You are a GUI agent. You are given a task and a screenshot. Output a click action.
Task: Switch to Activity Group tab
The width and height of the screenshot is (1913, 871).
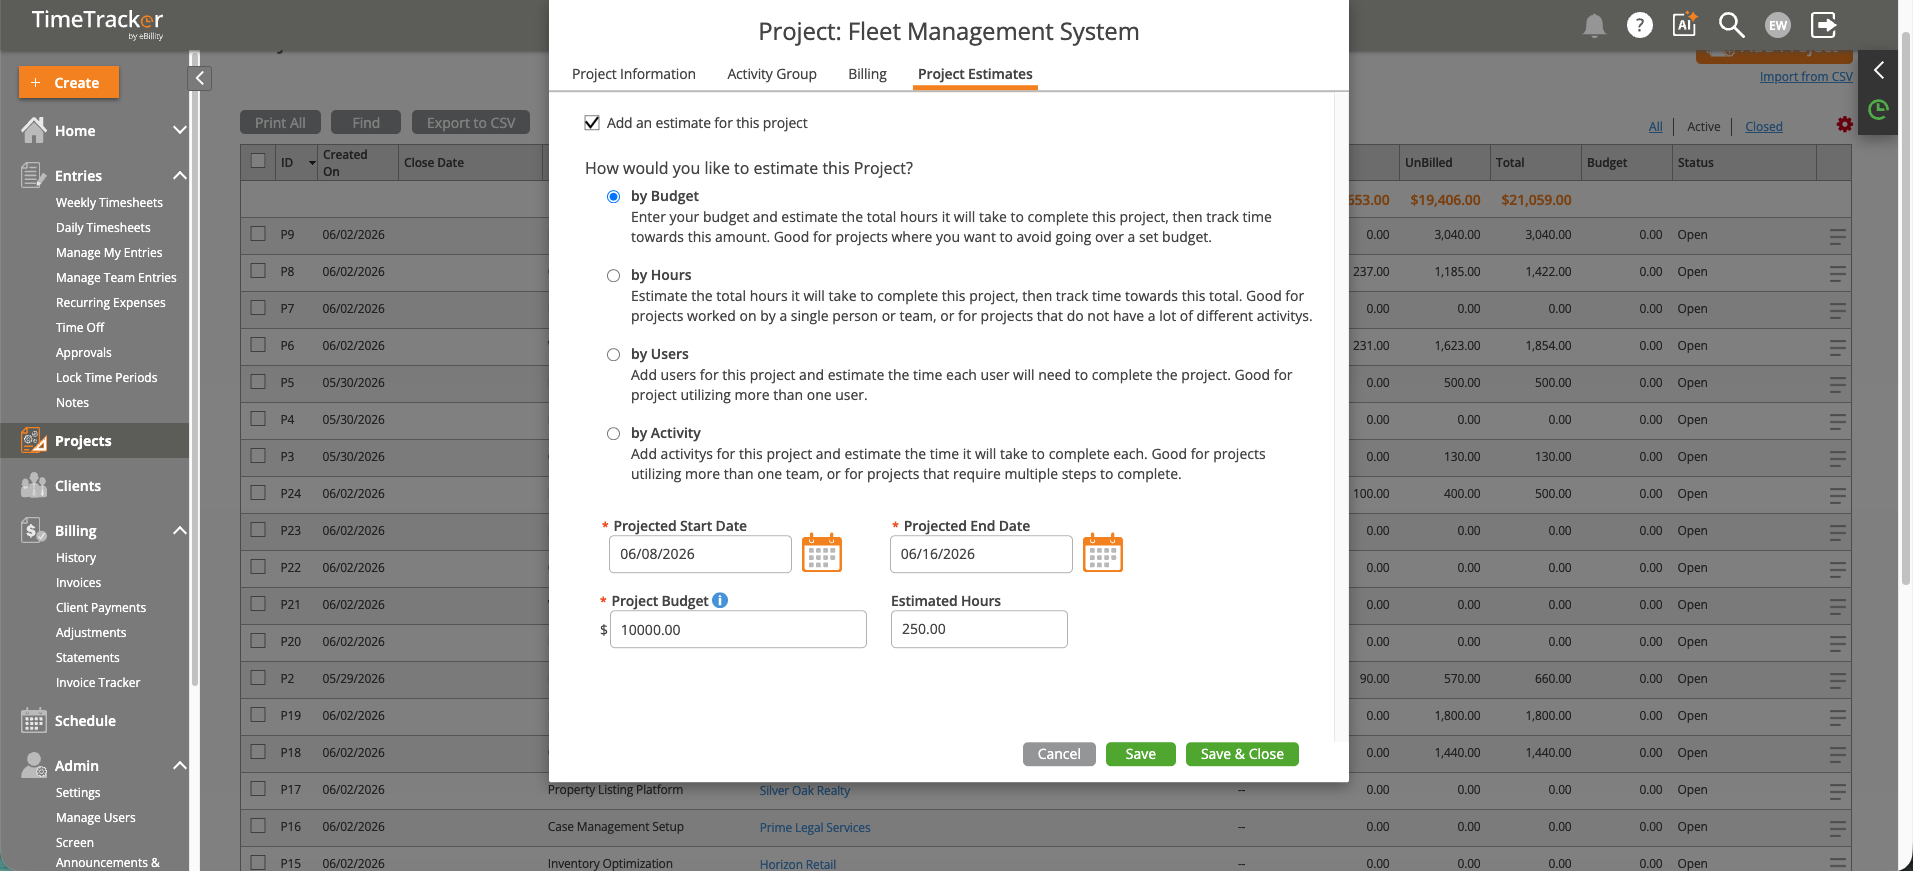point(771,74)
